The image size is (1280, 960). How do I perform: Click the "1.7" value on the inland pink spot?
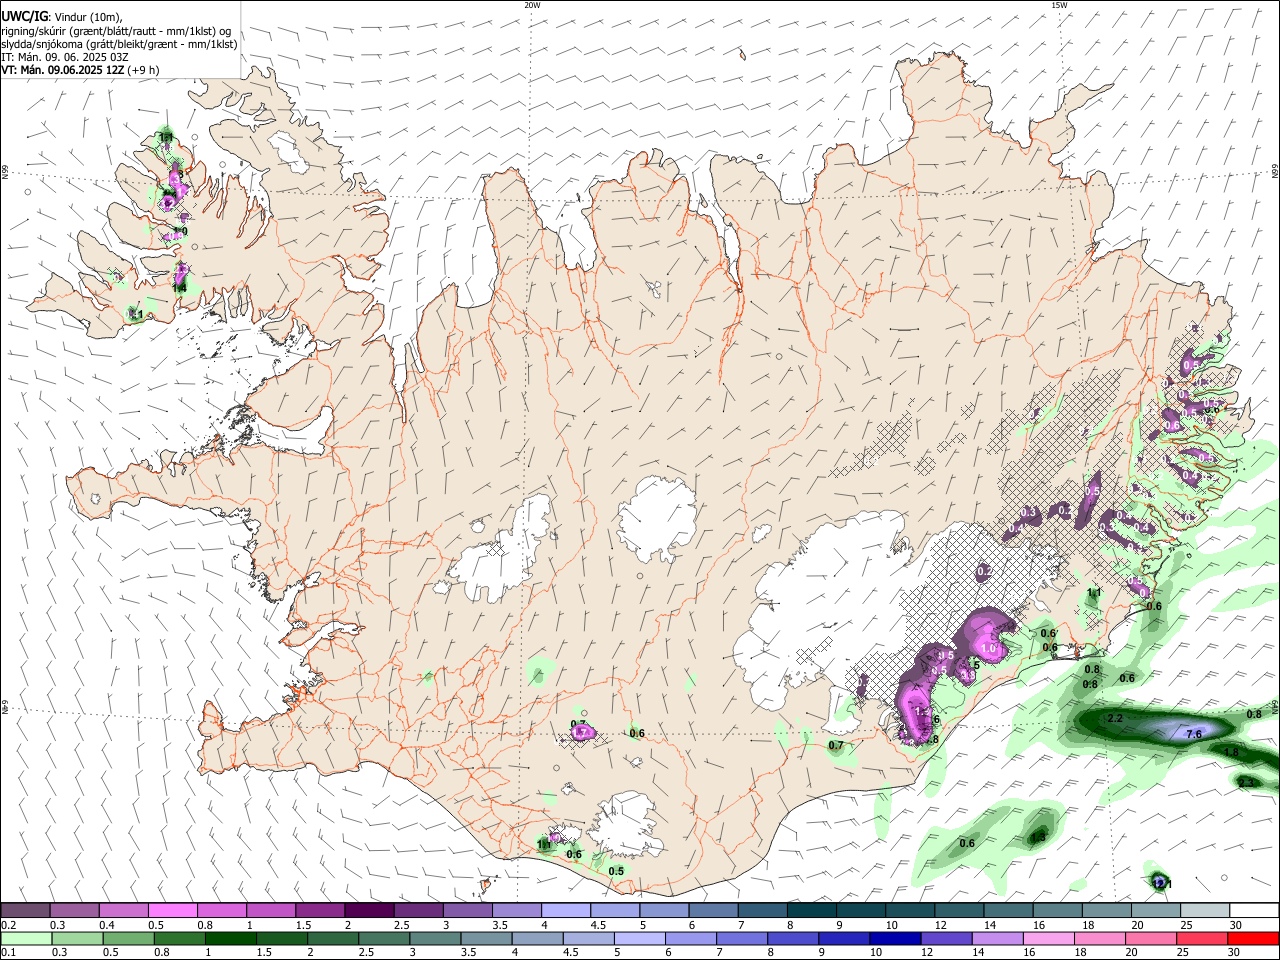pos(578,733)
